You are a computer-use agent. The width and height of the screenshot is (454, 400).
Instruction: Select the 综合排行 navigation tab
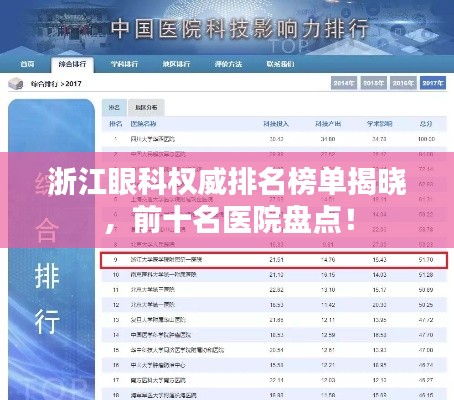[72, 64]
